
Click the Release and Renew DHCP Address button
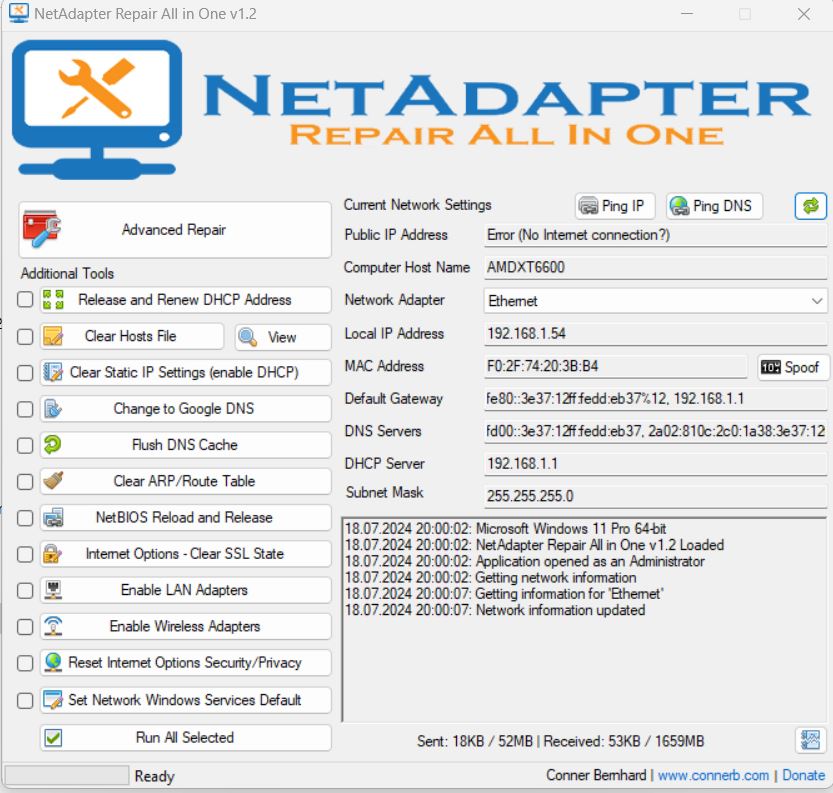185,300
